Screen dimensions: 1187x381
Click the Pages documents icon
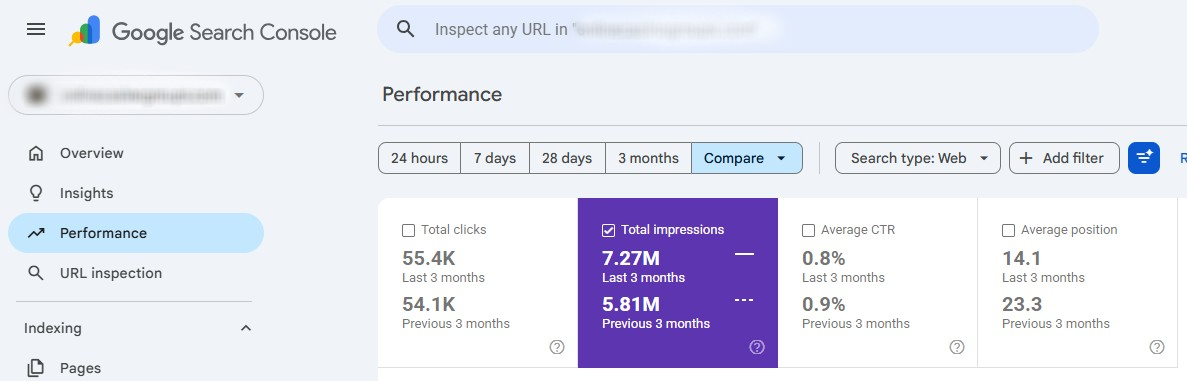(36, 368)
